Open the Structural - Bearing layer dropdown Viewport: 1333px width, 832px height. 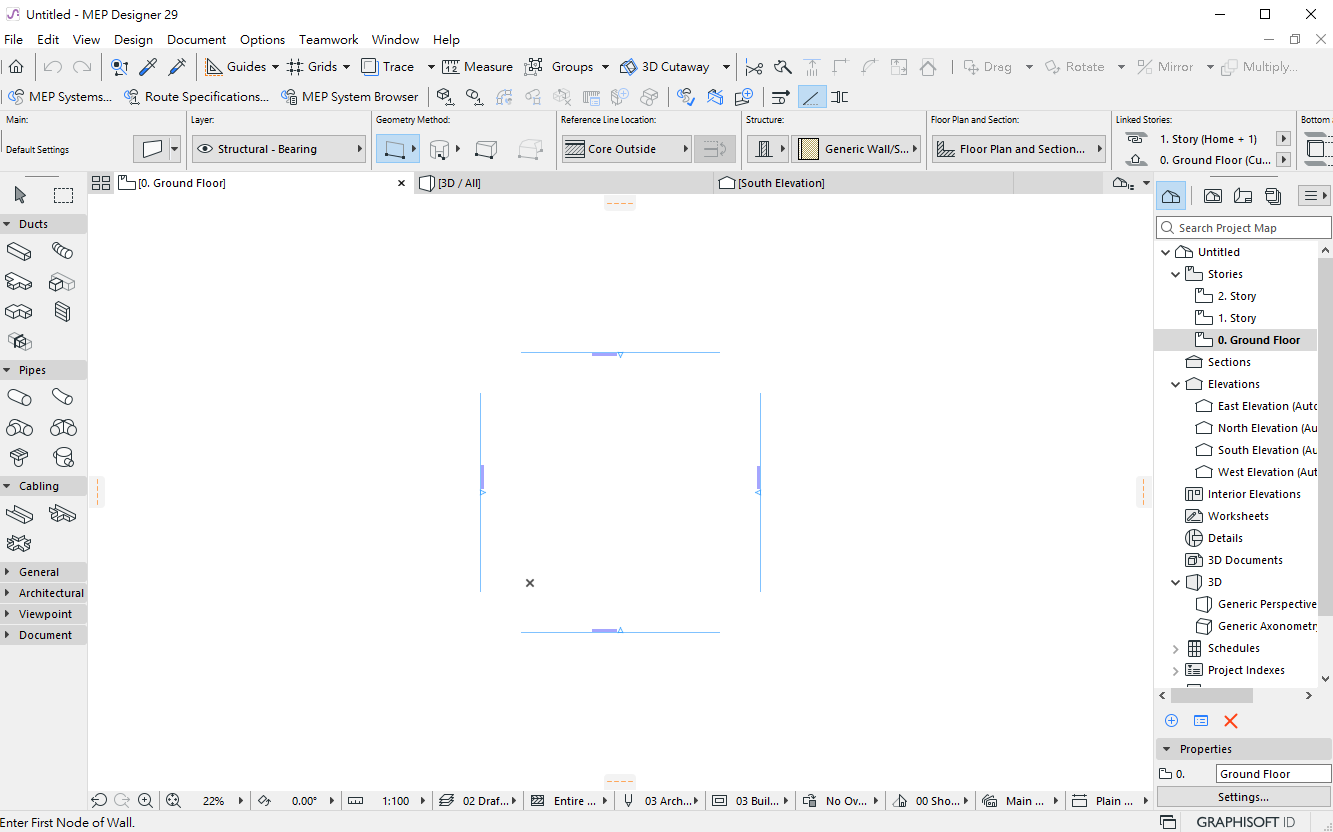coord(279,149)
